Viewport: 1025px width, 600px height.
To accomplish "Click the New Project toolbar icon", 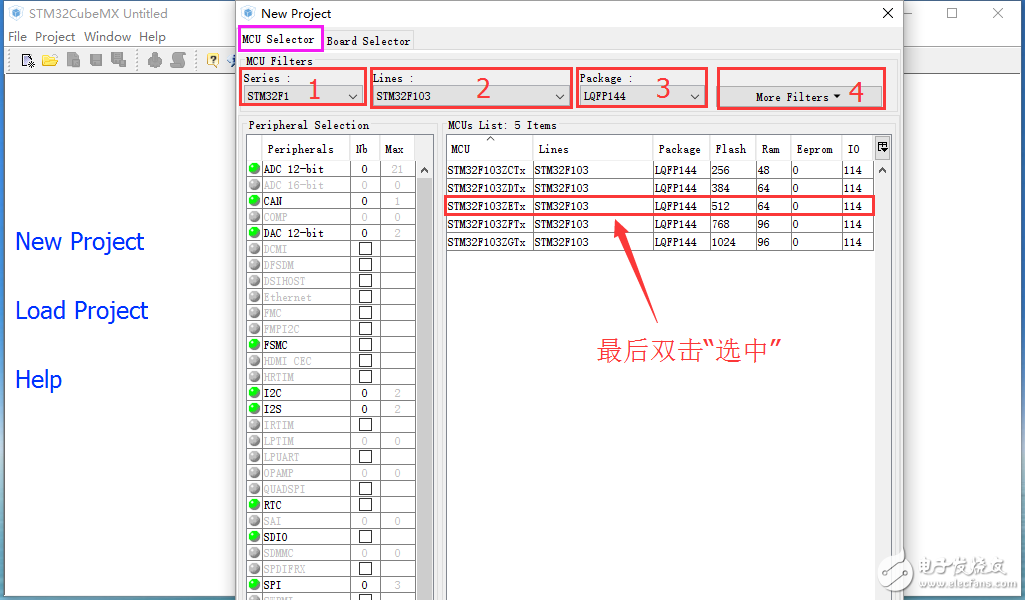I will point(27,60).
